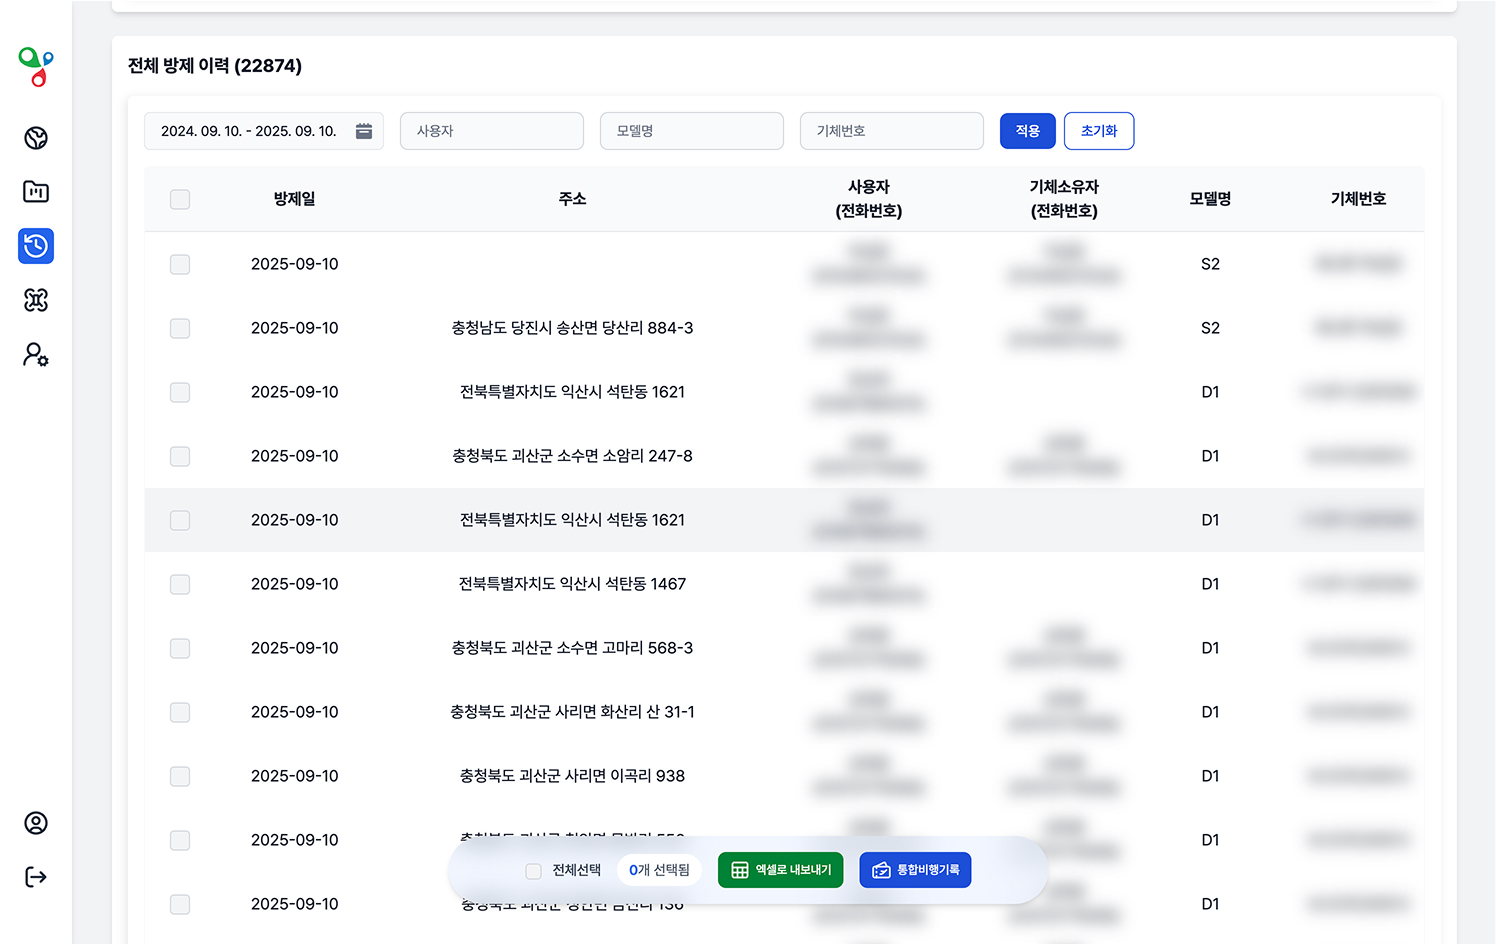Click the 통합비행기록 button
The height and width of the screenshot is (944, 1496).
[915, 870]
